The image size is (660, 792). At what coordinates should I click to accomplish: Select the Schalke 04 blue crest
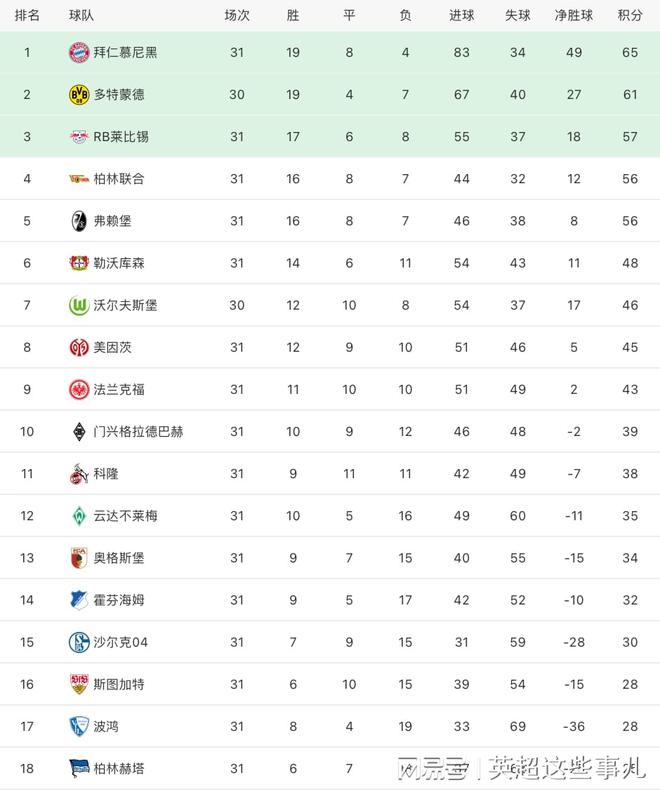point(79,642)
